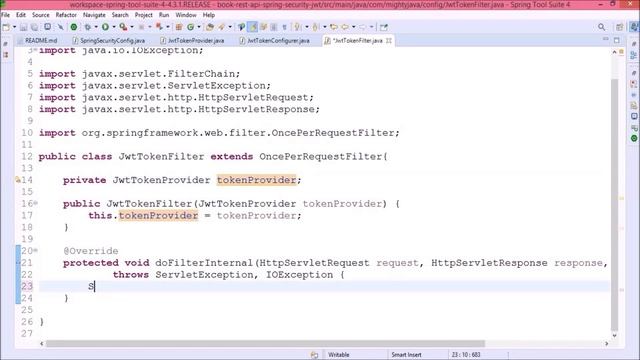The width and height of the screenshot is (640, 360).
Task: Open the External Tools dropdown arrow
Action: click(x=132, y=27)
